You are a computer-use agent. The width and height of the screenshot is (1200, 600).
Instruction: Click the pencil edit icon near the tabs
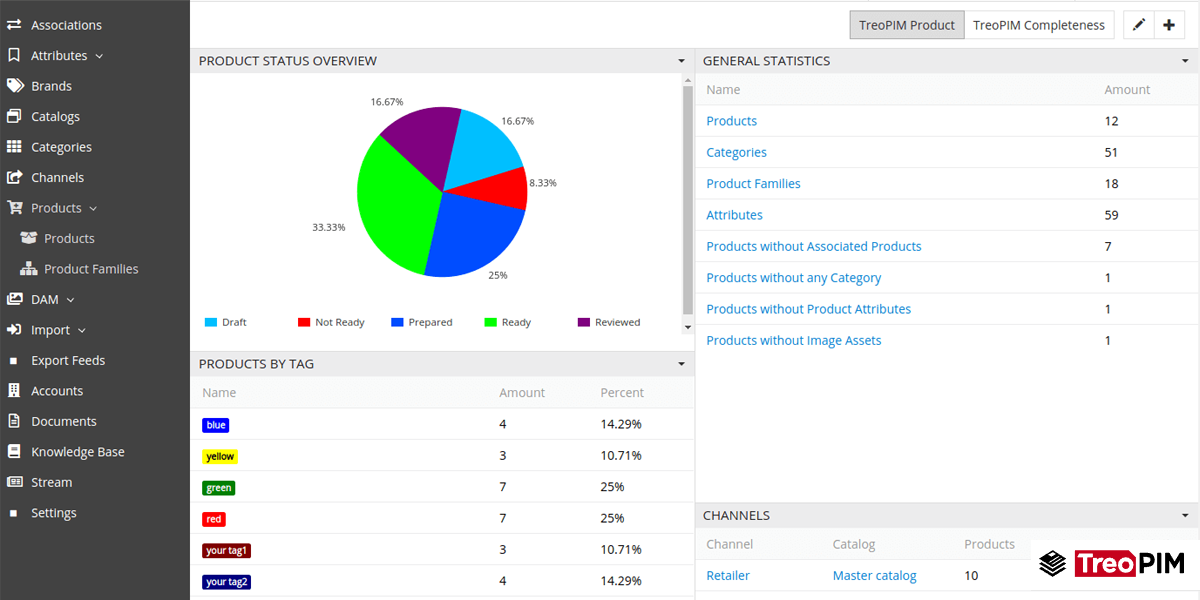(x=1140, y=24)
